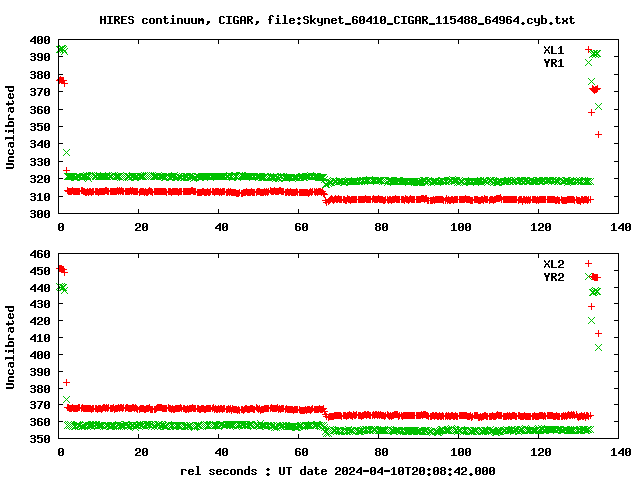Click the bottom plot's Uncalibrated axis label
This screenshot has height=480, width=640.
tap(10, 347)
